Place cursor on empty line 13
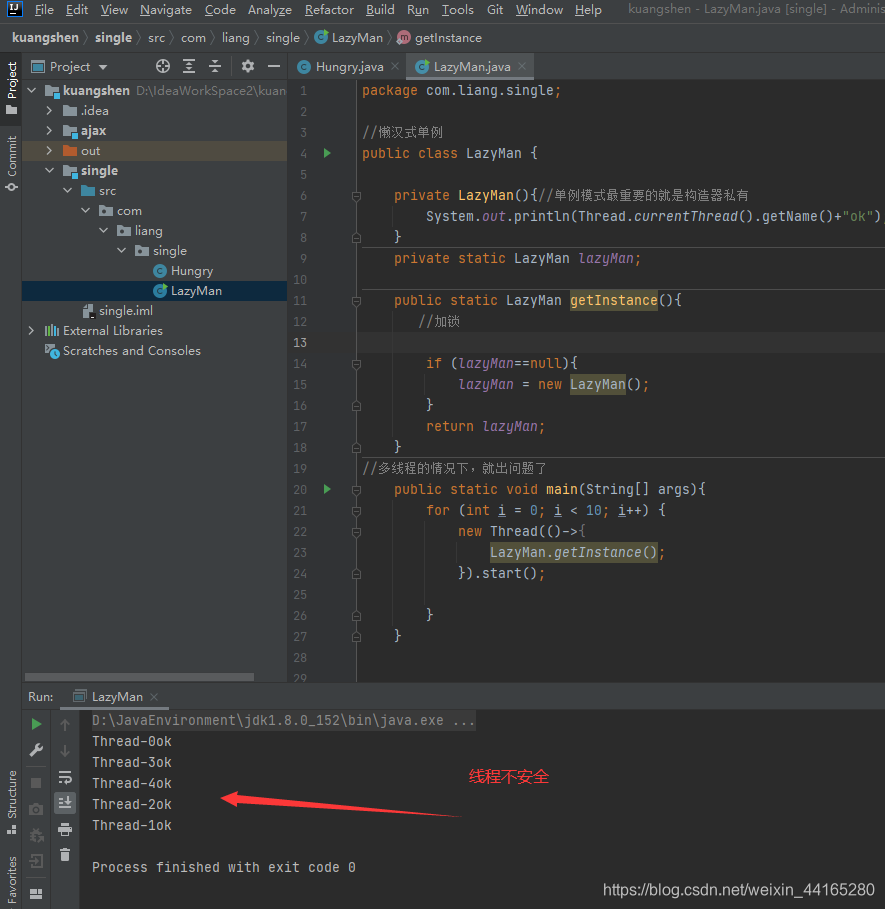Image resolution: width=885 pixels, height=909 pixels. click(620, 343)
